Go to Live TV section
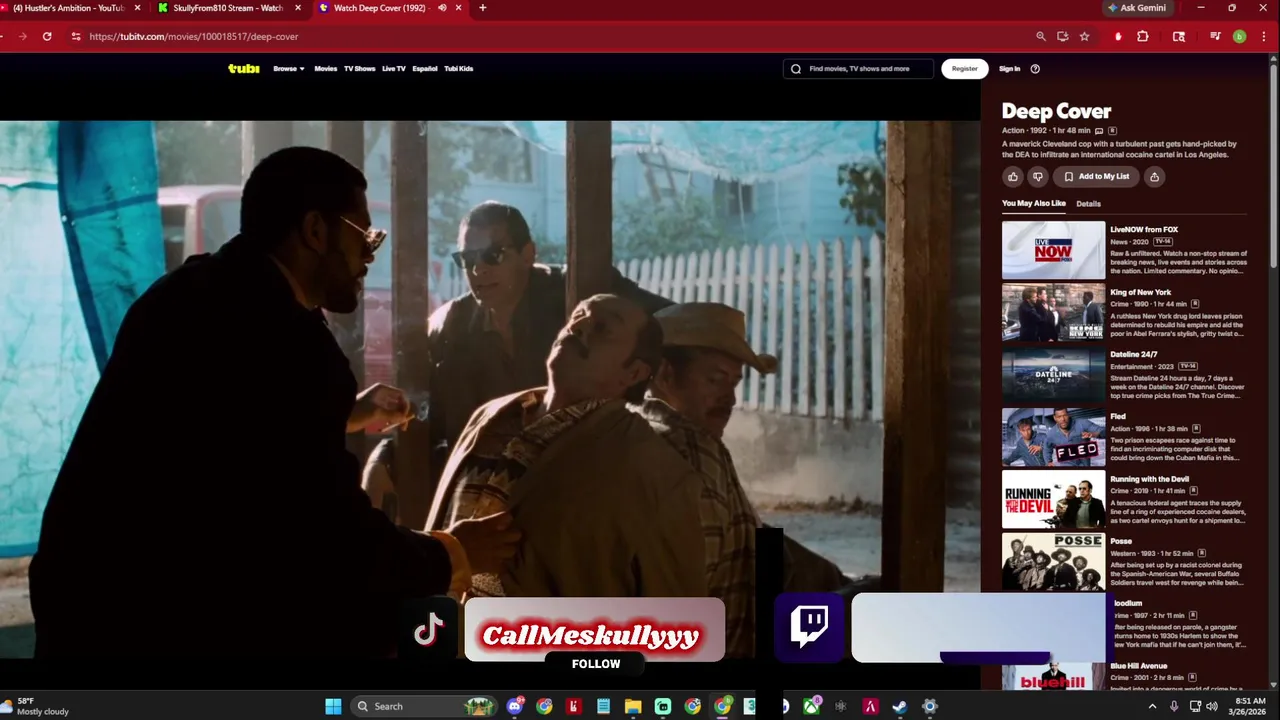Image resolution: width=1280 pixels, height=720 pixels. pos(394,69)
